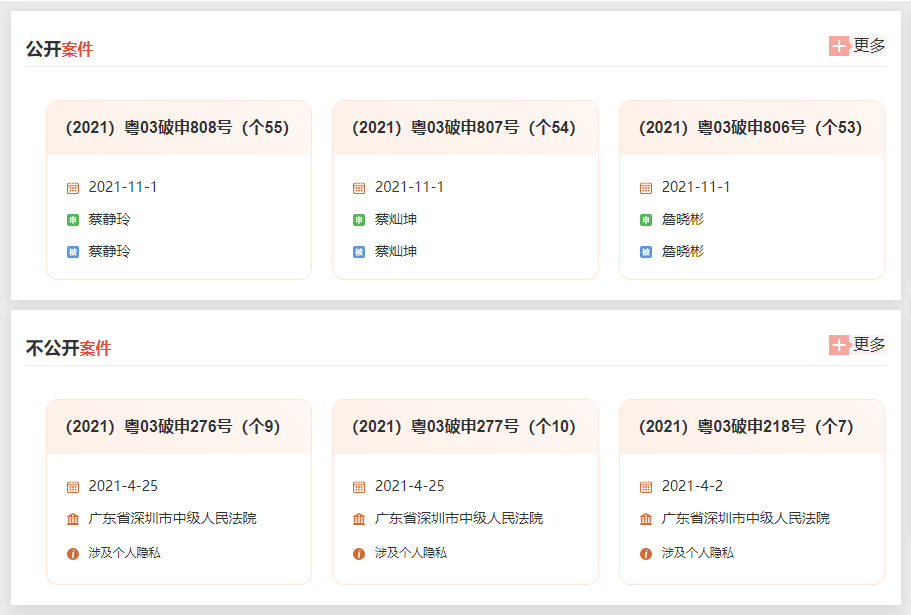Click calendar icon next to 2021-4-2
911x615 pixels.
pos(646,487)
